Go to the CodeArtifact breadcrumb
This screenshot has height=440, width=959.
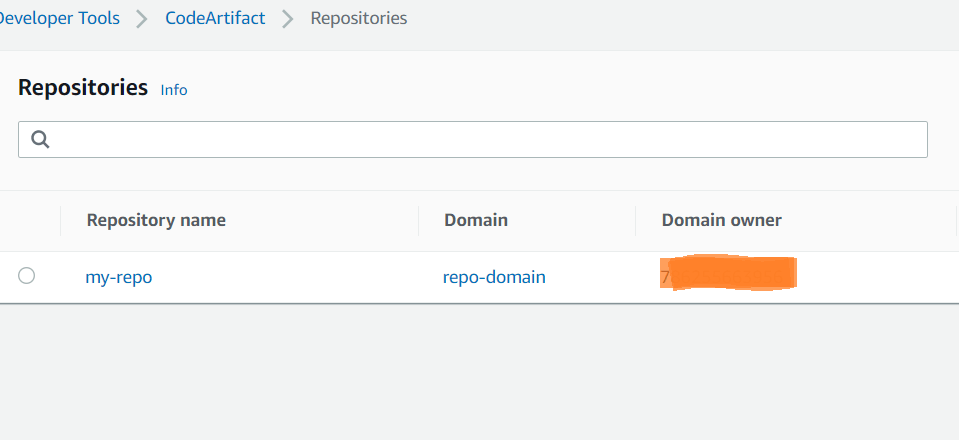click(215, 18)
